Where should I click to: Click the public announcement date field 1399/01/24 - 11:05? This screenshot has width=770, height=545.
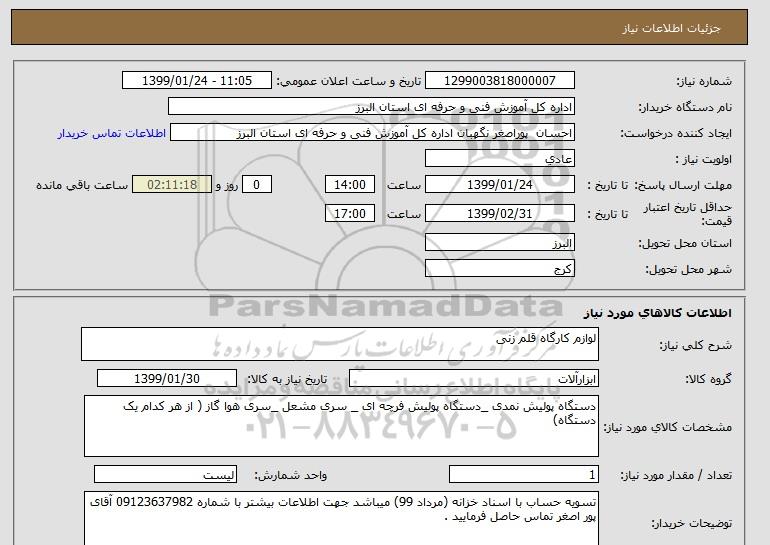(x=197, y=81)
